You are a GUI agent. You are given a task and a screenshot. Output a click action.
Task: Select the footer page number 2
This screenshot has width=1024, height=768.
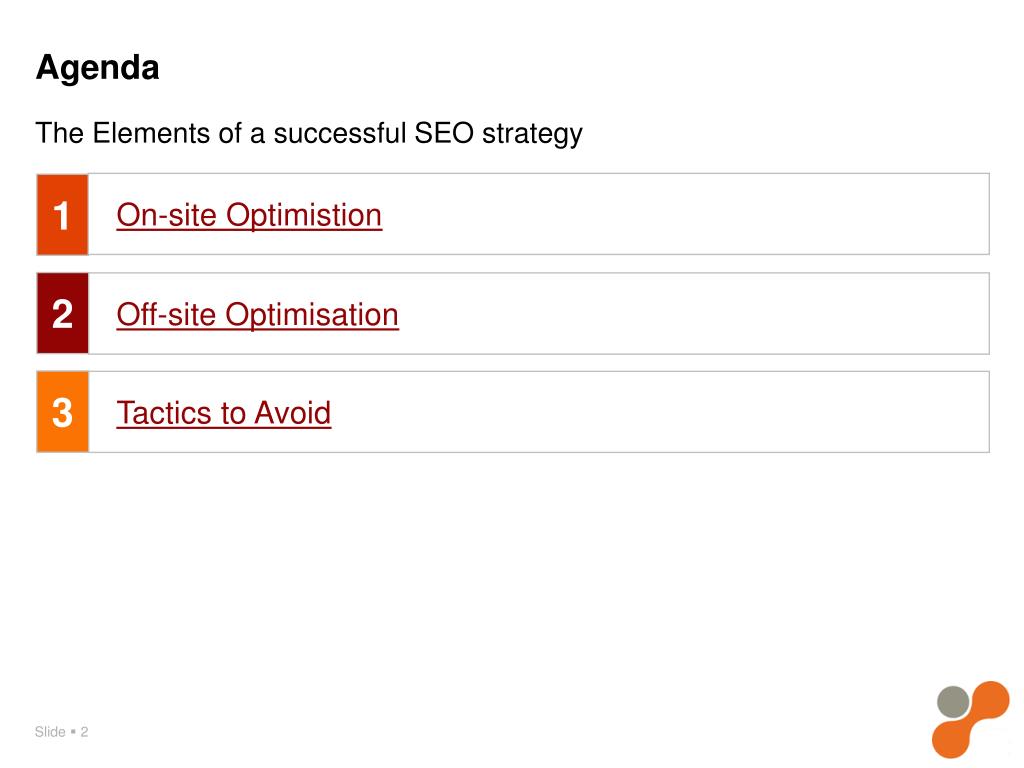[84, 731]
